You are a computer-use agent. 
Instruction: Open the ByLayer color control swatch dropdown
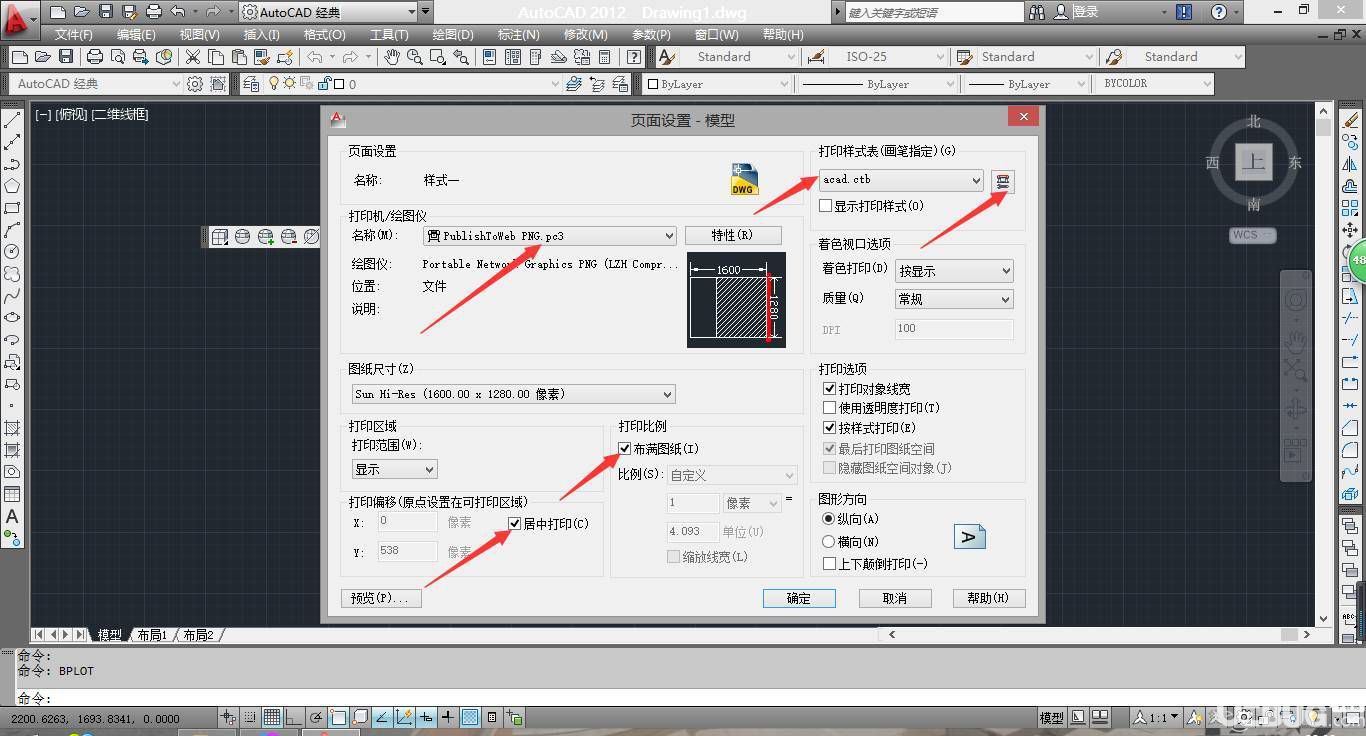(716, 84)
